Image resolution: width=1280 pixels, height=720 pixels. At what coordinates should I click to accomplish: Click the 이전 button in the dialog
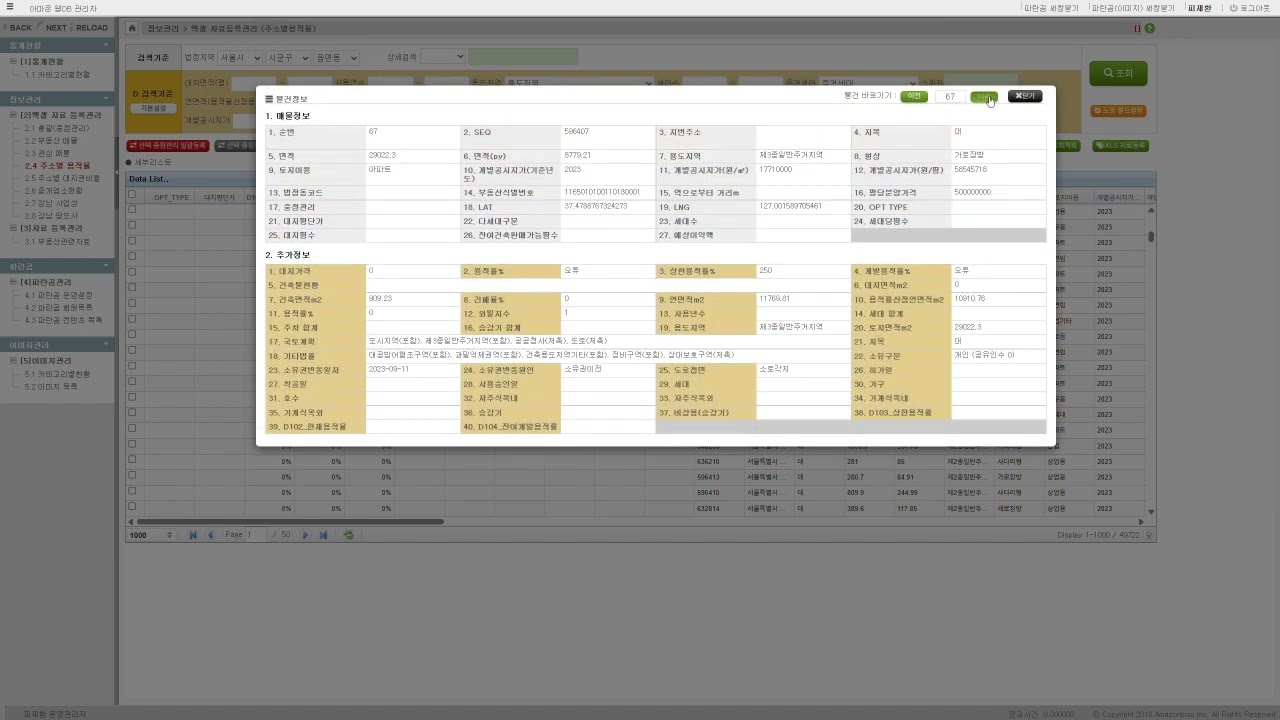(914, 96)
